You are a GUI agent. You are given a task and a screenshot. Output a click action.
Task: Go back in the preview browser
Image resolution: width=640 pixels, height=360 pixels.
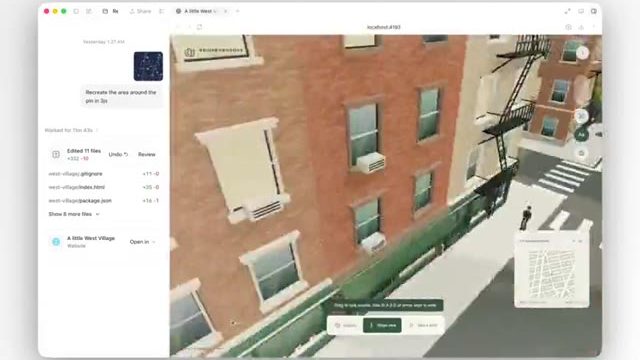point(178,27)
